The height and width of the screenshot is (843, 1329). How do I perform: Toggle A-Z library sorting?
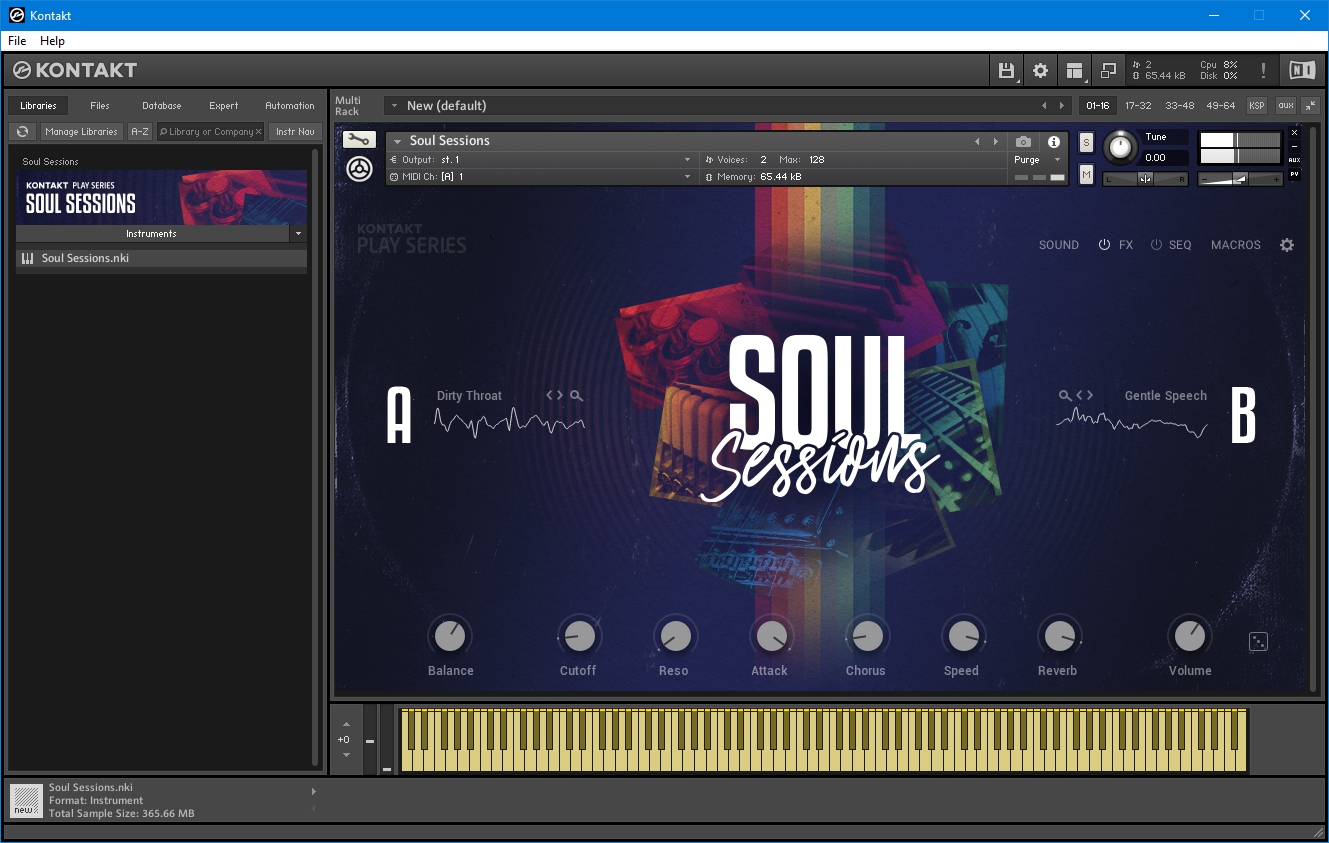(140, 132)
